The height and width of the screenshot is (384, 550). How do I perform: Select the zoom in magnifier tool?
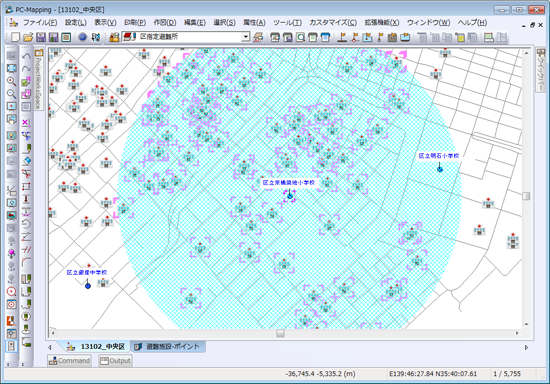click(x=11, y=81)
